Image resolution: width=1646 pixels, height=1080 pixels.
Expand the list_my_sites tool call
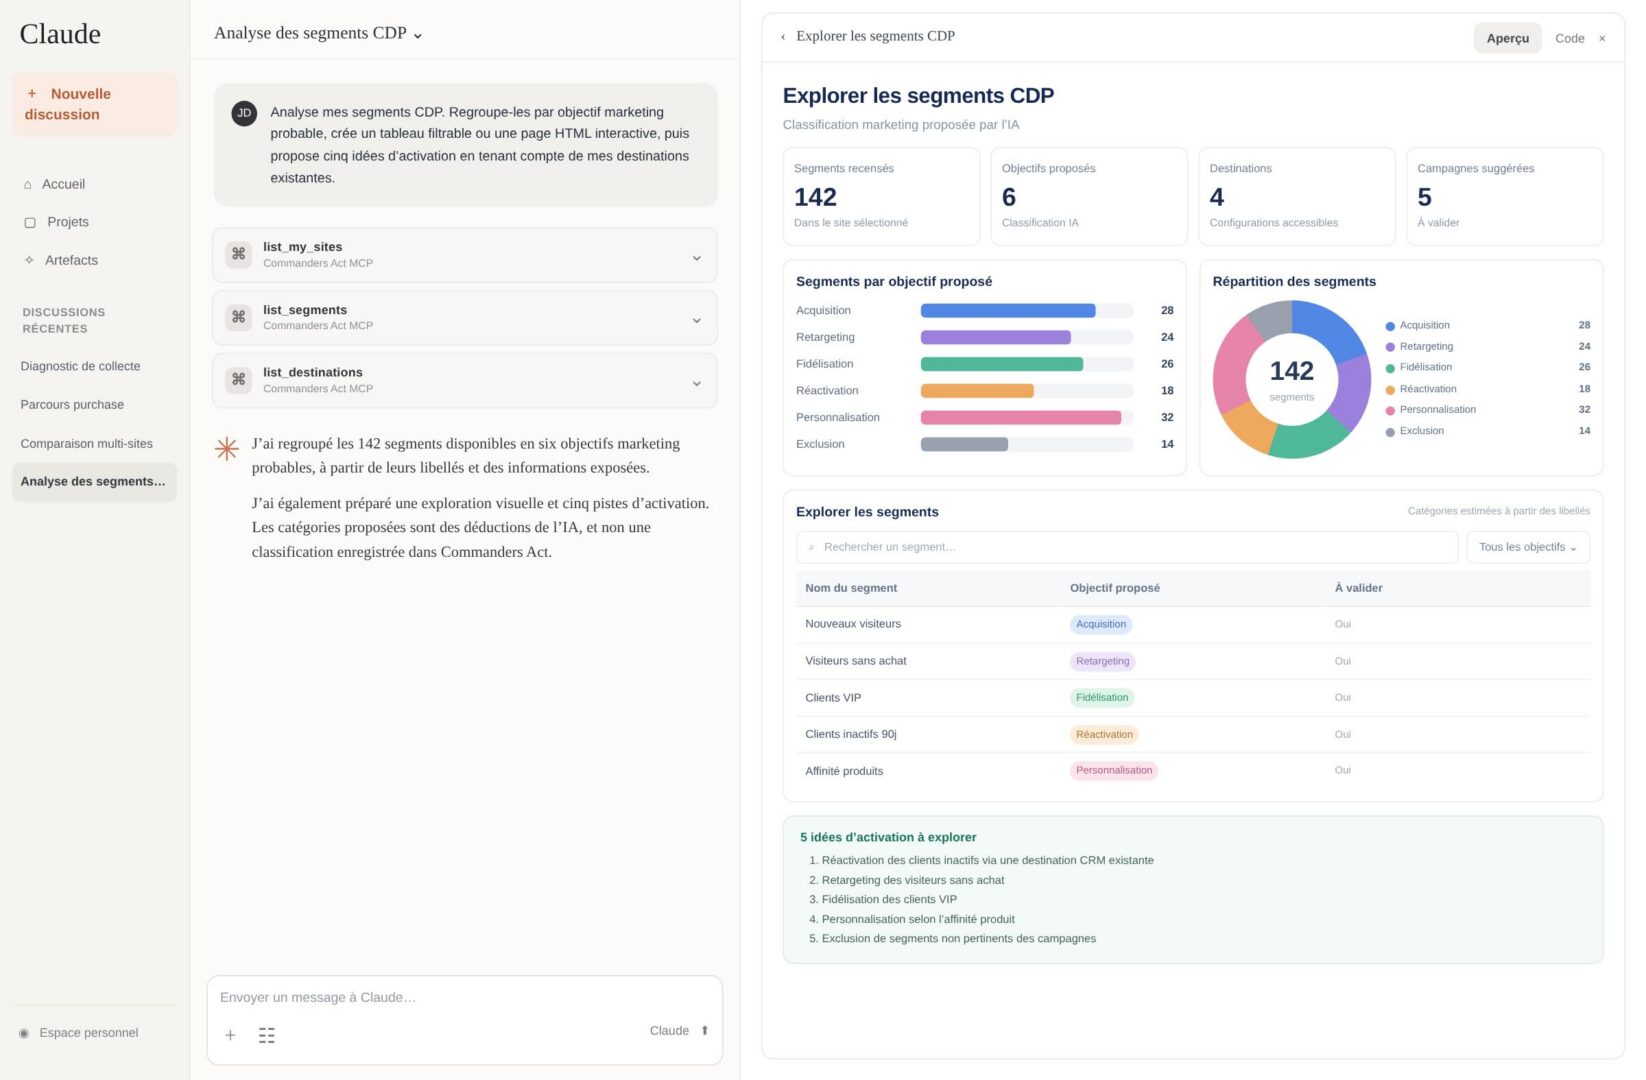[x=697, y=259]
